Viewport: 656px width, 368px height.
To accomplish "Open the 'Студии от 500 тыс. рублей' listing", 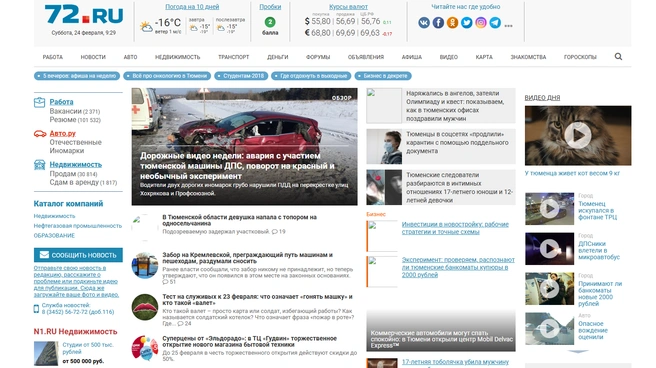I will (x=88, y=348).
